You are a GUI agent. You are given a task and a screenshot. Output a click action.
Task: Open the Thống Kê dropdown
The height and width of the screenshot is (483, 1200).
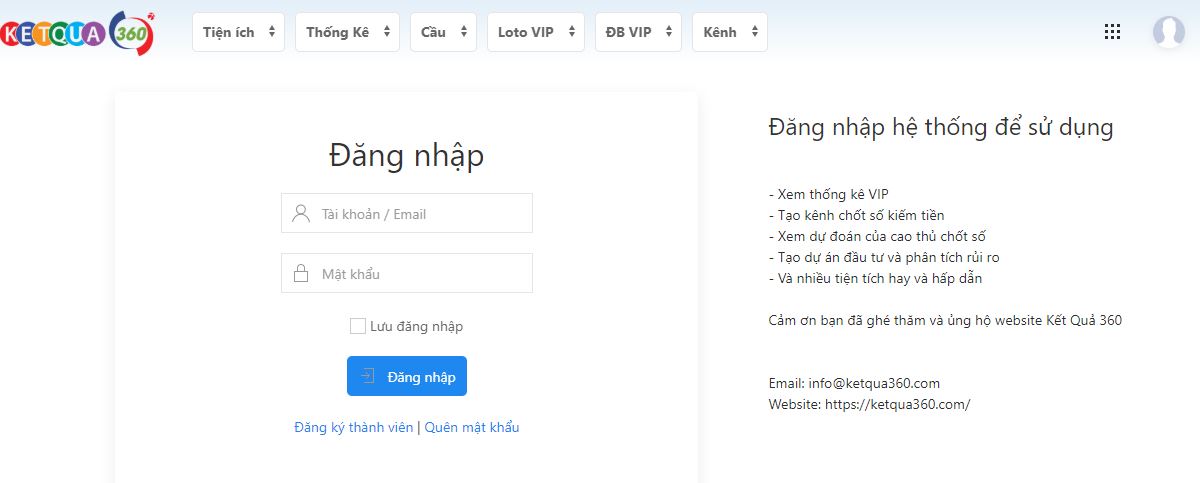(346, 32)
